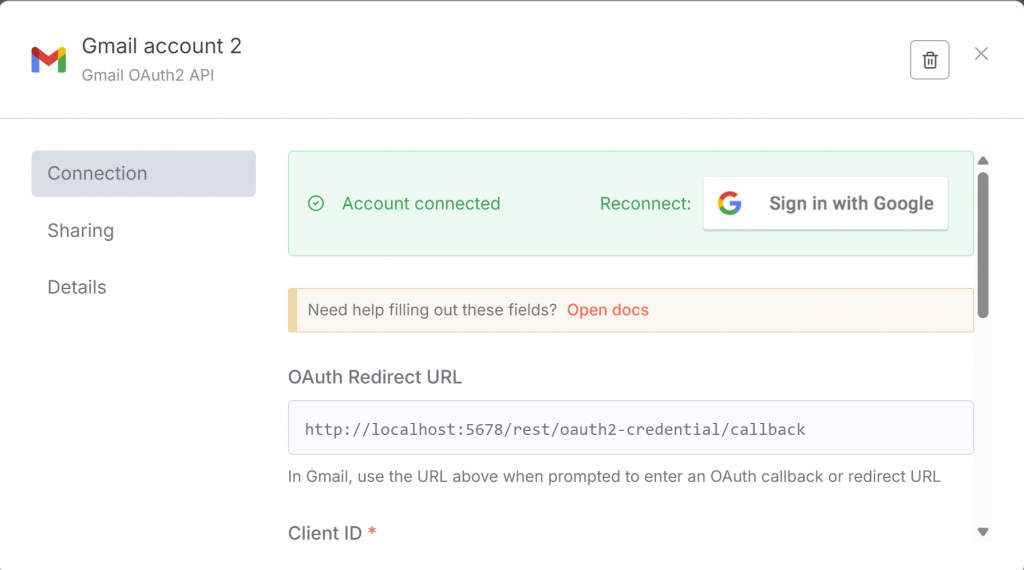Screen dimensions: 1024x570
Task: Click the scrollbar up arrow
Action: pos(983,161)
